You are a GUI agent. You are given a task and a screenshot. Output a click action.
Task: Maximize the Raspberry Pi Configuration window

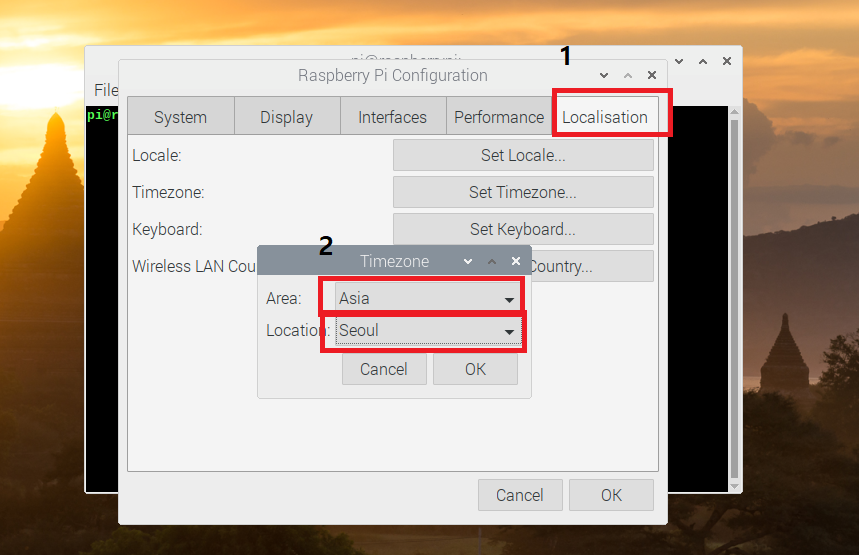point(628,75)
